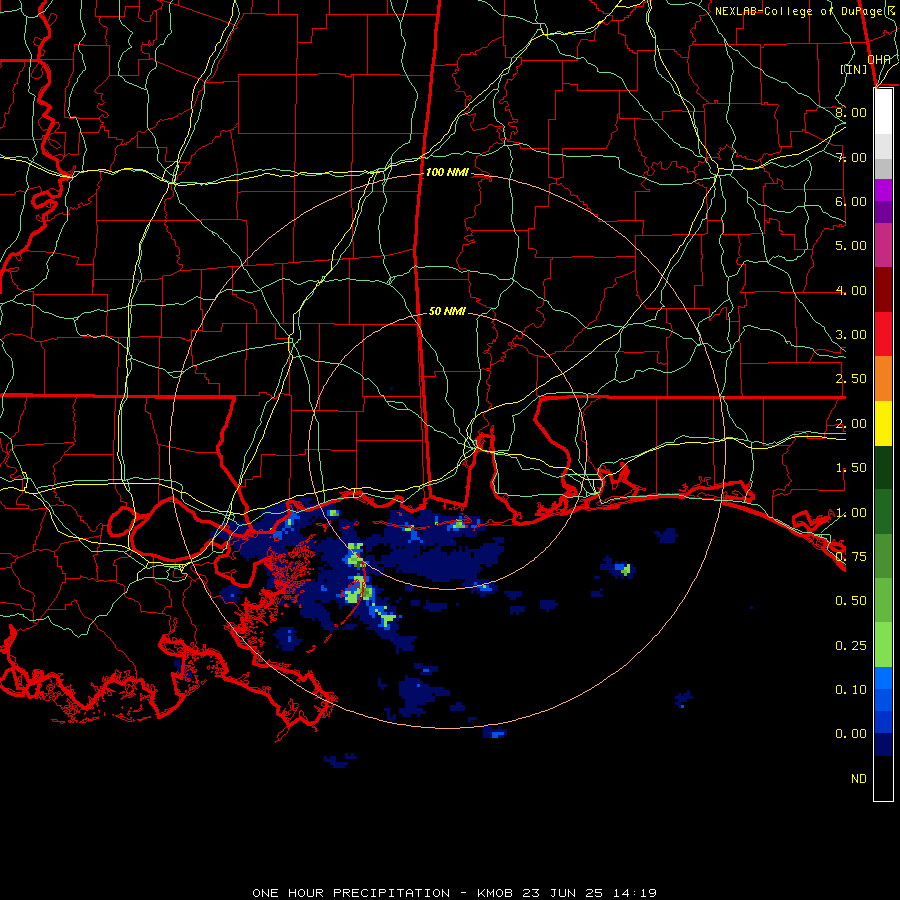Click the 1.00 legend value
Viewport: 900px width, 900px height.
pos(851,513)
